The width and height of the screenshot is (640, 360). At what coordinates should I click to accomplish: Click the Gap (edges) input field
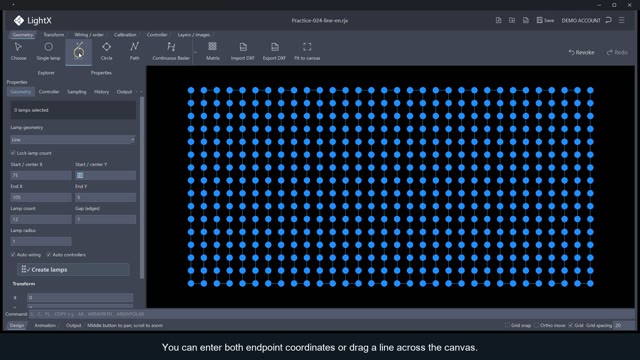coord(105,219)
